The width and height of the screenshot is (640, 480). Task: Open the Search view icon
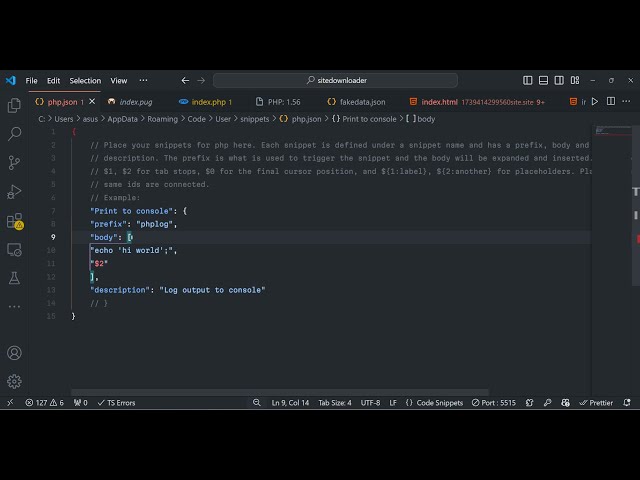point(14,133)
